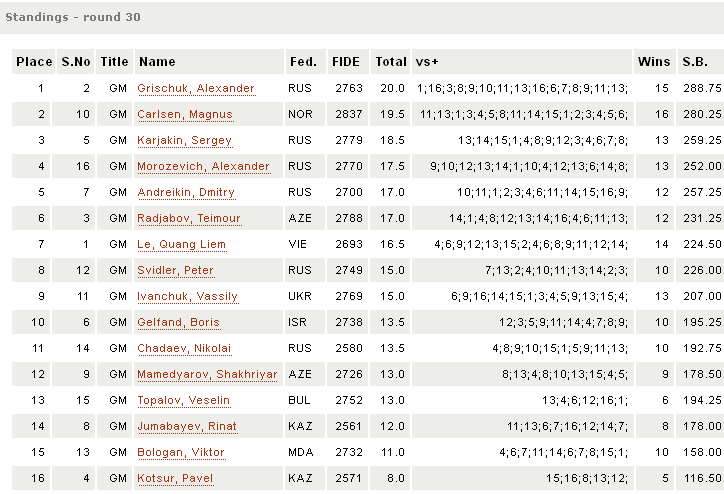Click the FIDE column header
724x494 pixels.
click(346, 62)
